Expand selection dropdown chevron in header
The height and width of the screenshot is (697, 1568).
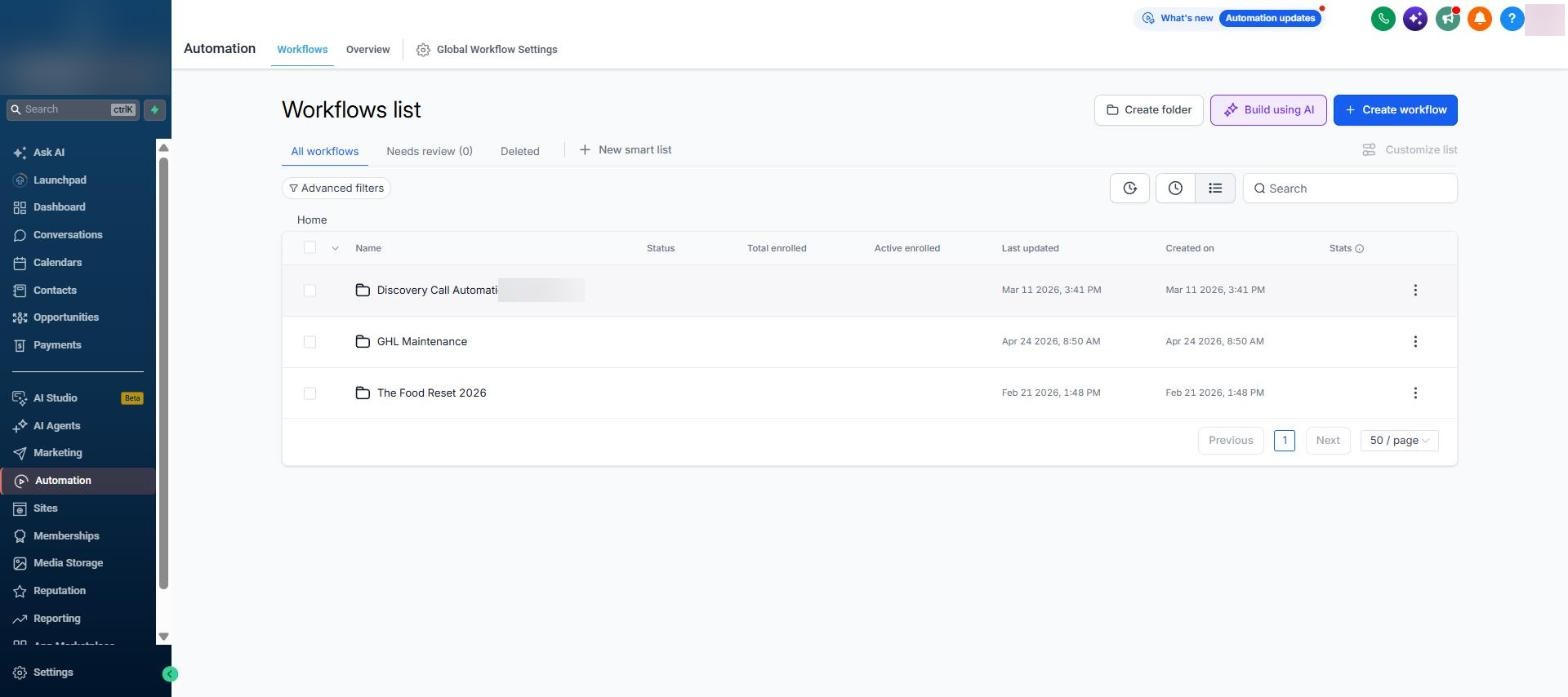[335, 248]
